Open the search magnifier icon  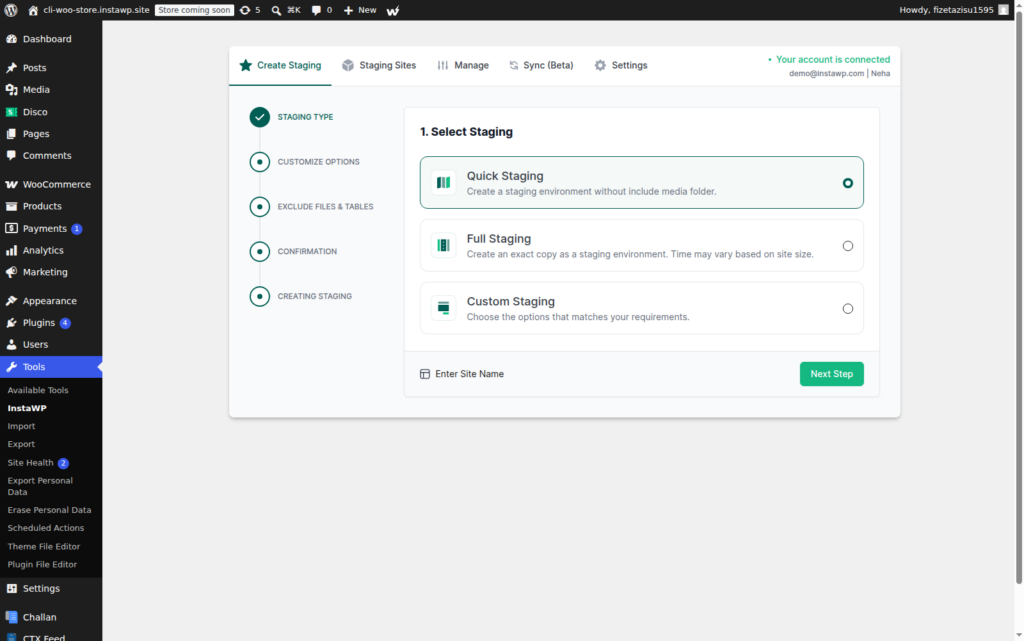coord(276,10)
